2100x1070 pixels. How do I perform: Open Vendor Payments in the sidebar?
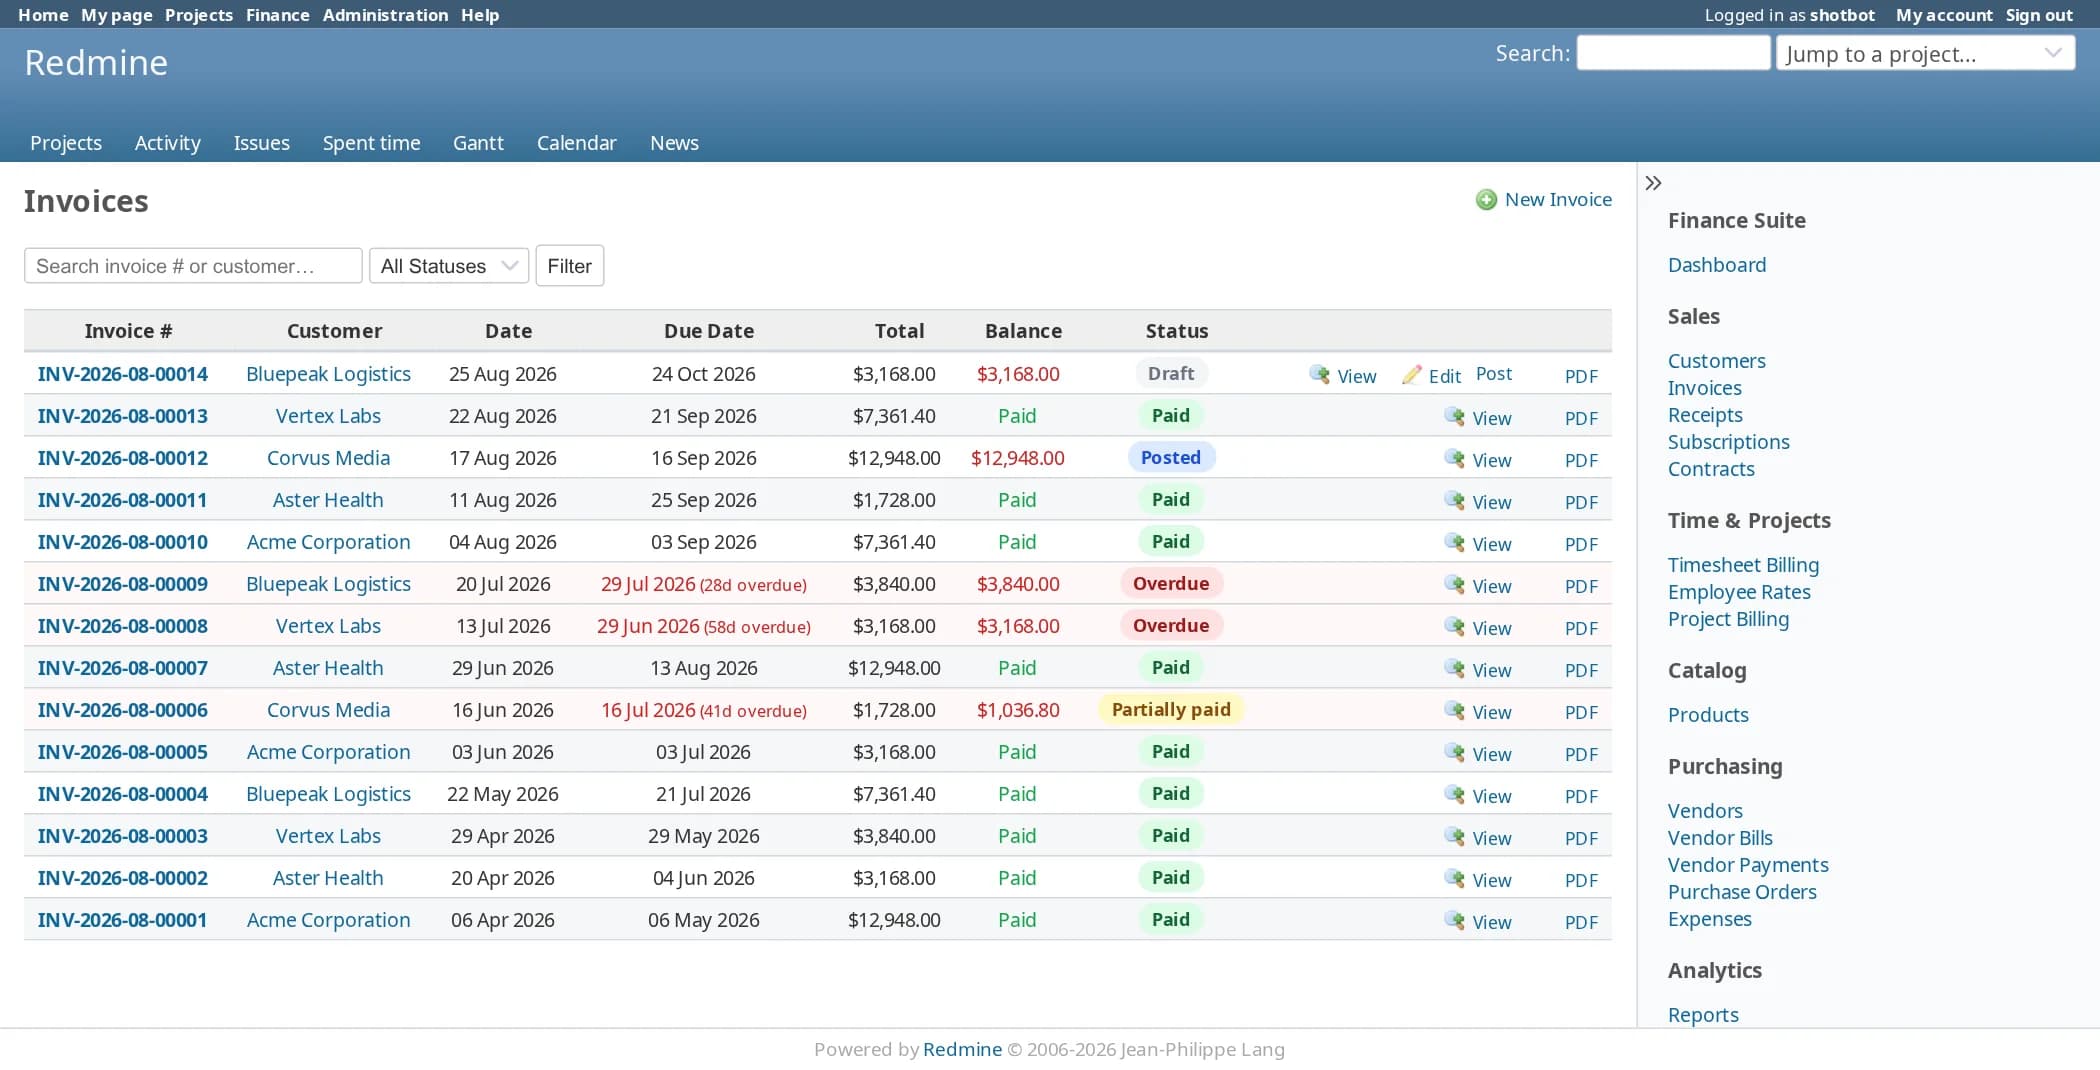tap(1748, 865)
